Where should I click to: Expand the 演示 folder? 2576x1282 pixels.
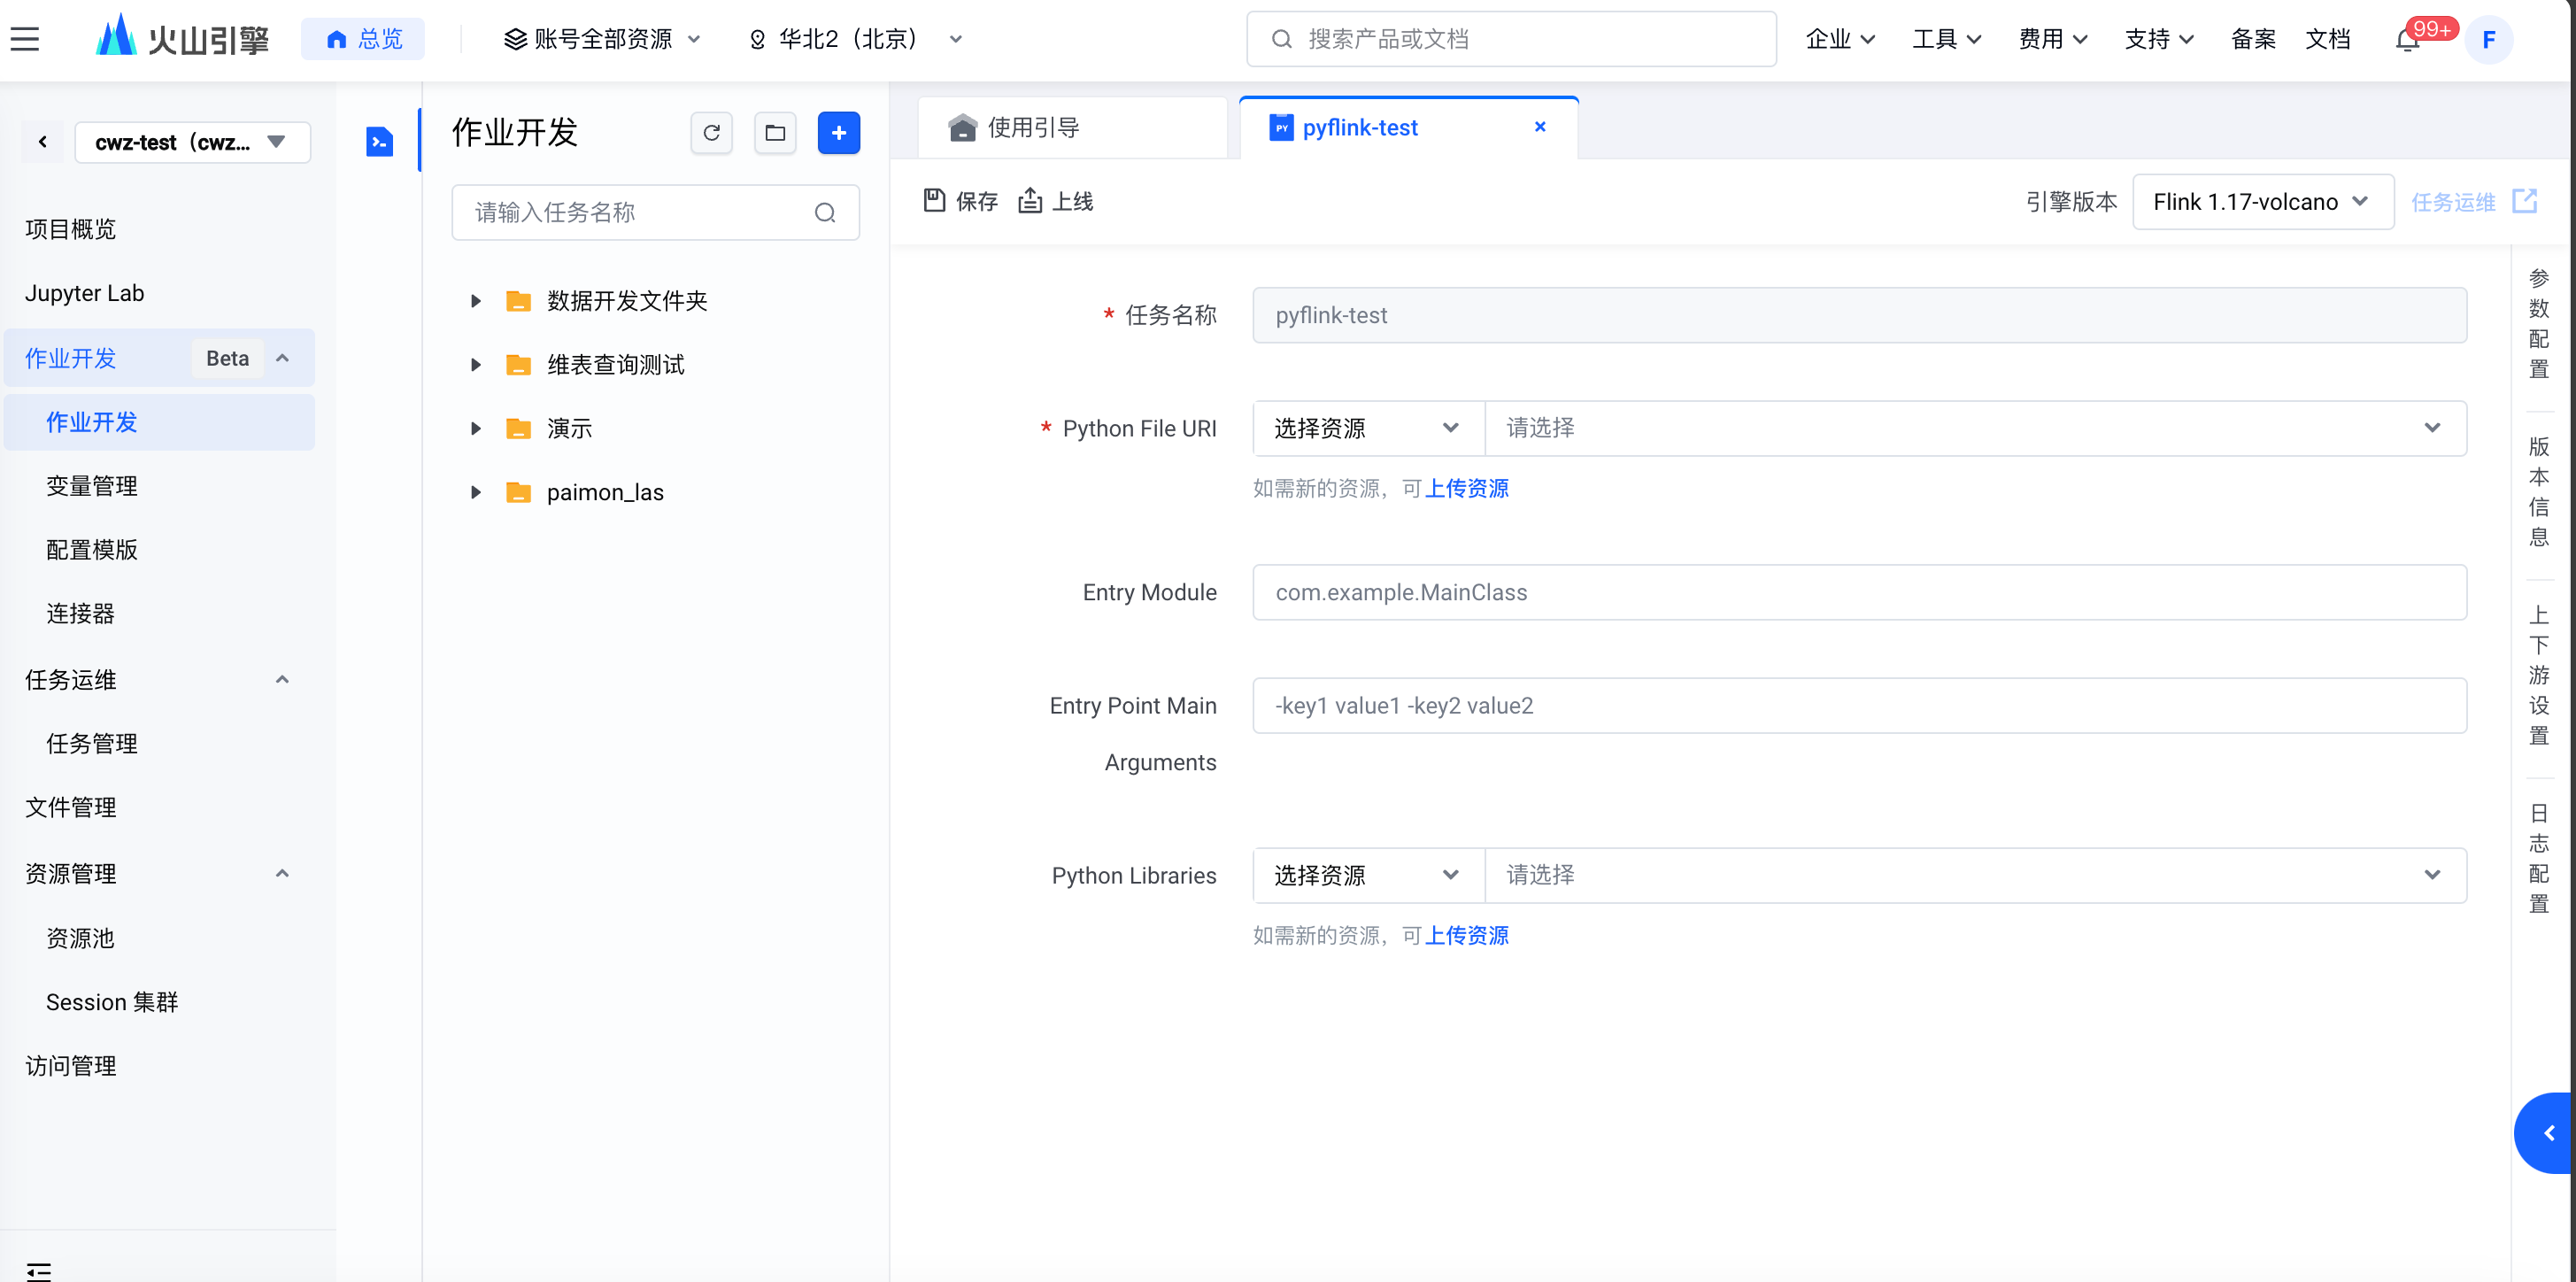[476, 428]
